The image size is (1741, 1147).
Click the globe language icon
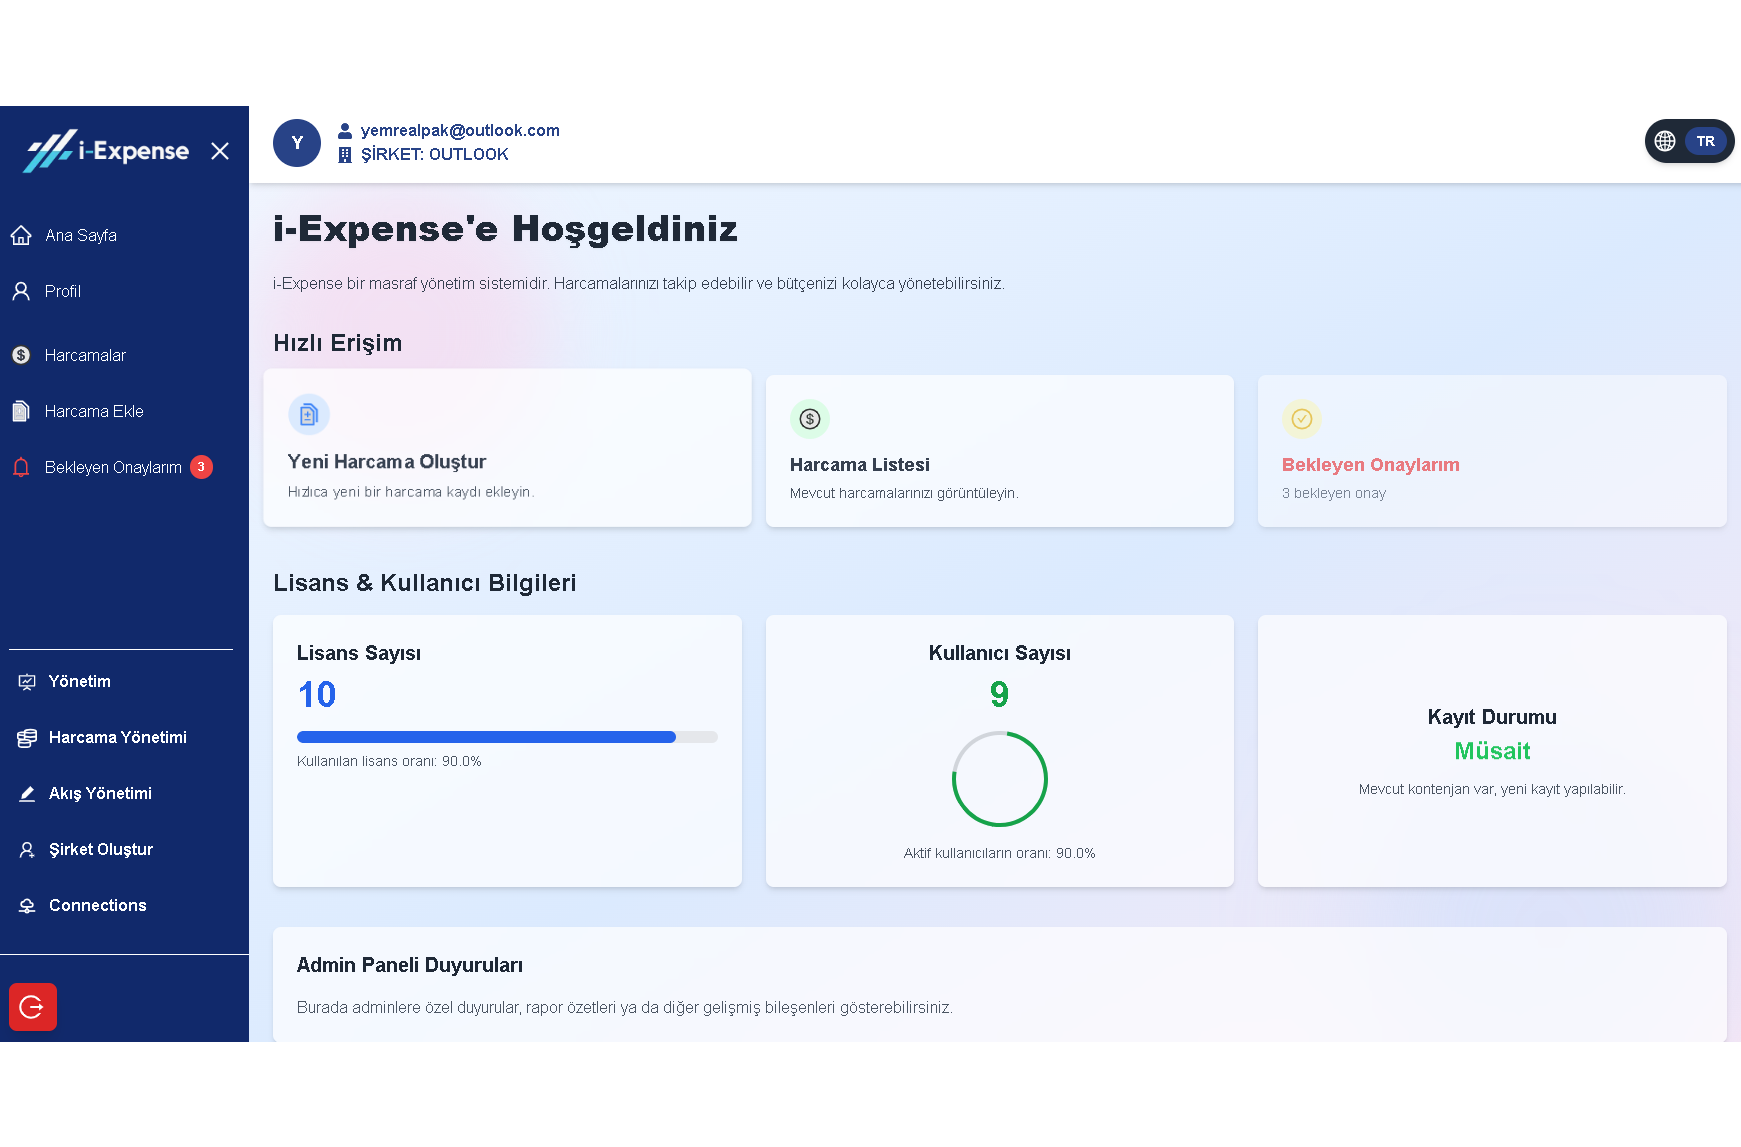pyautogui.click(x=1665, y=141)
